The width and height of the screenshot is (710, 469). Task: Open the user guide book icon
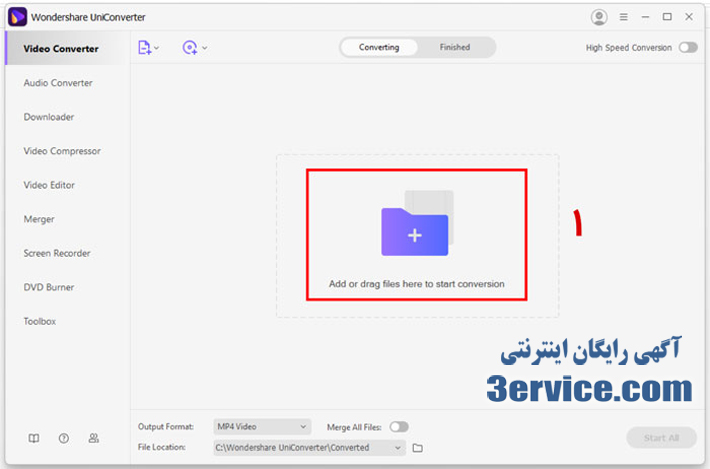tap(34, 438)
